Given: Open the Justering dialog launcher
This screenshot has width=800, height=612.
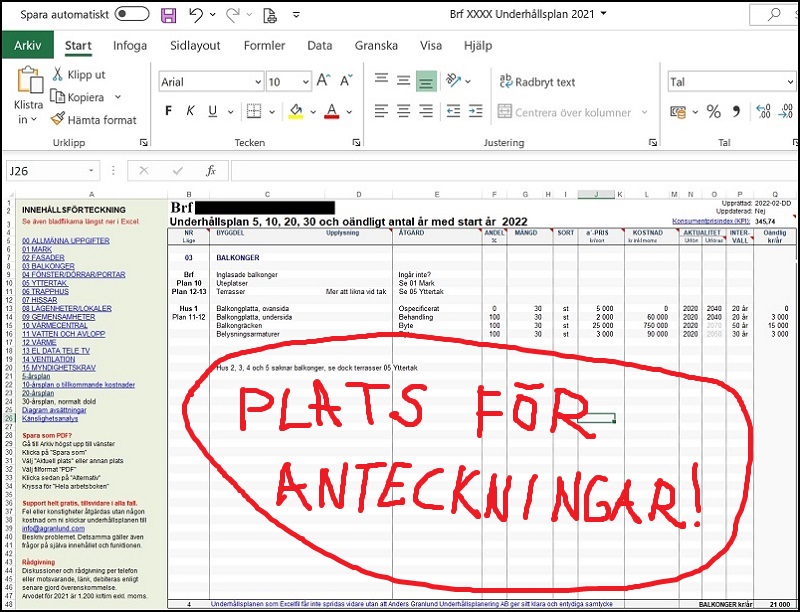Looking at the screenshot, I should pos(653,143).
